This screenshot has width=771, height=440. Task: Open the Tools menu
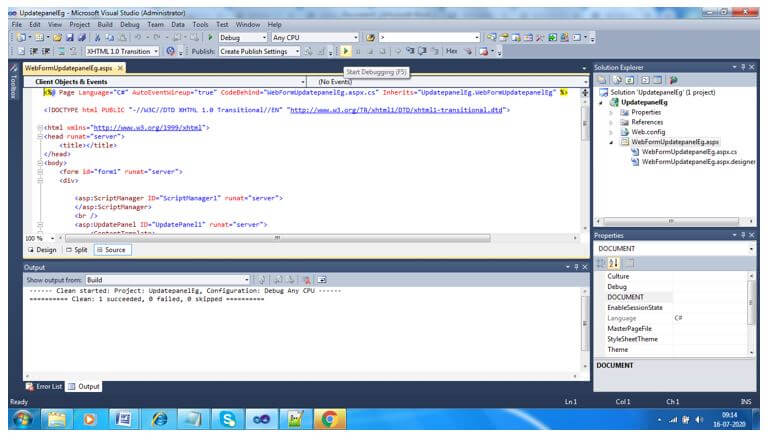pos(200,24)
